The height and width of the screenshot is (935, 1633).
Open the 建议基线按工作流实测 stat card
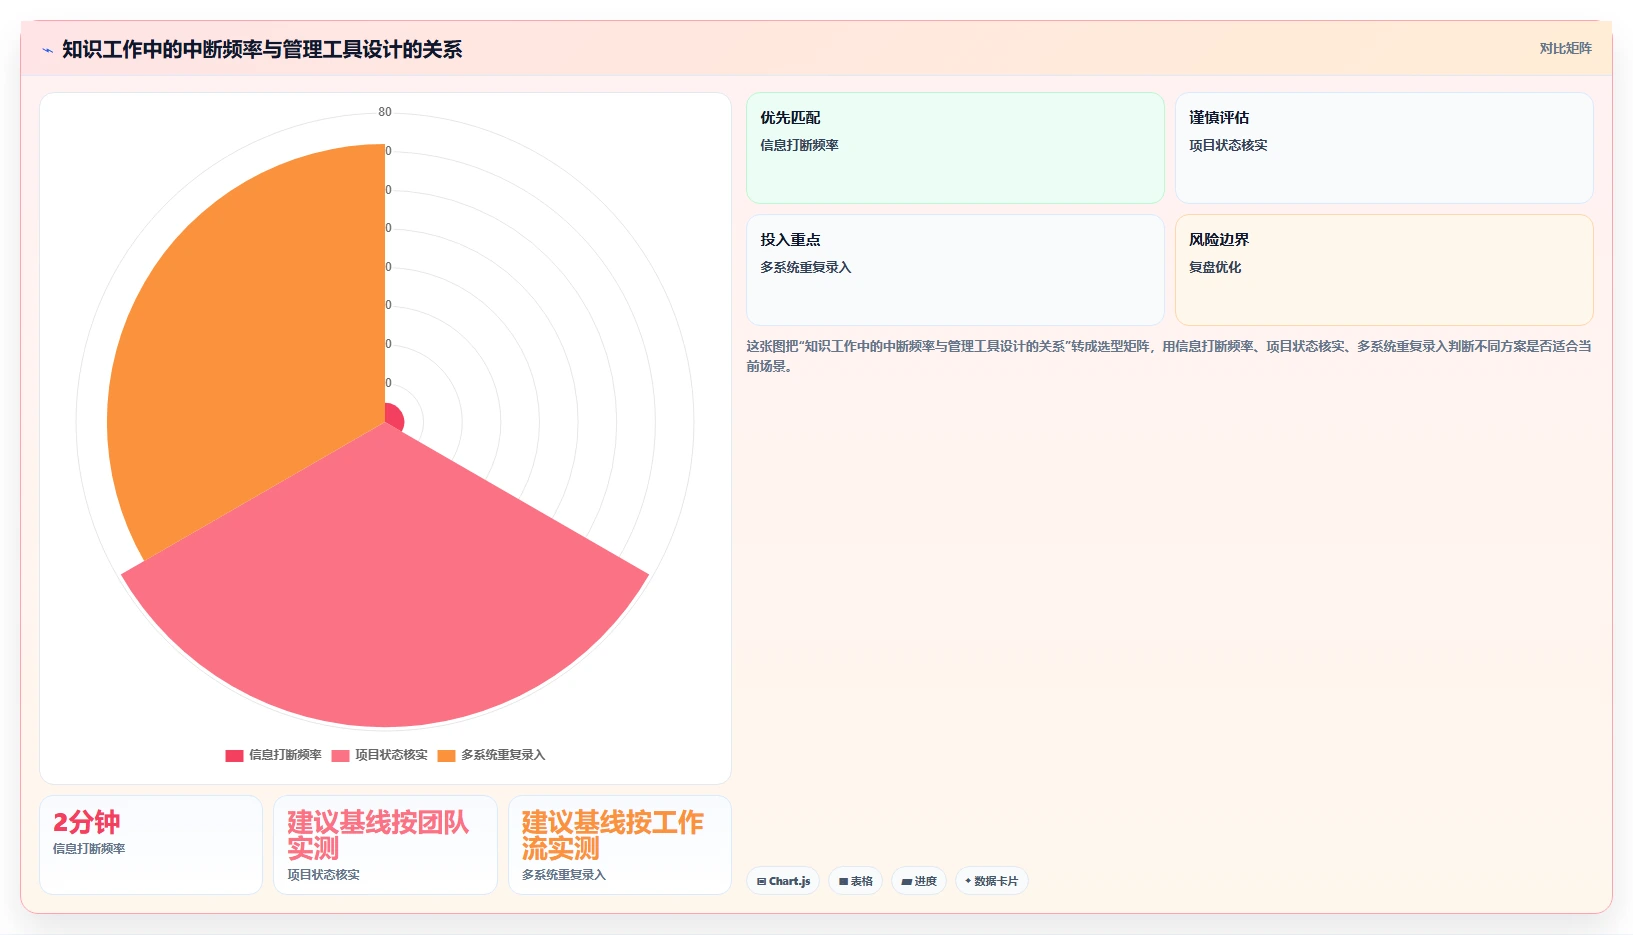[x=620, y=845]
